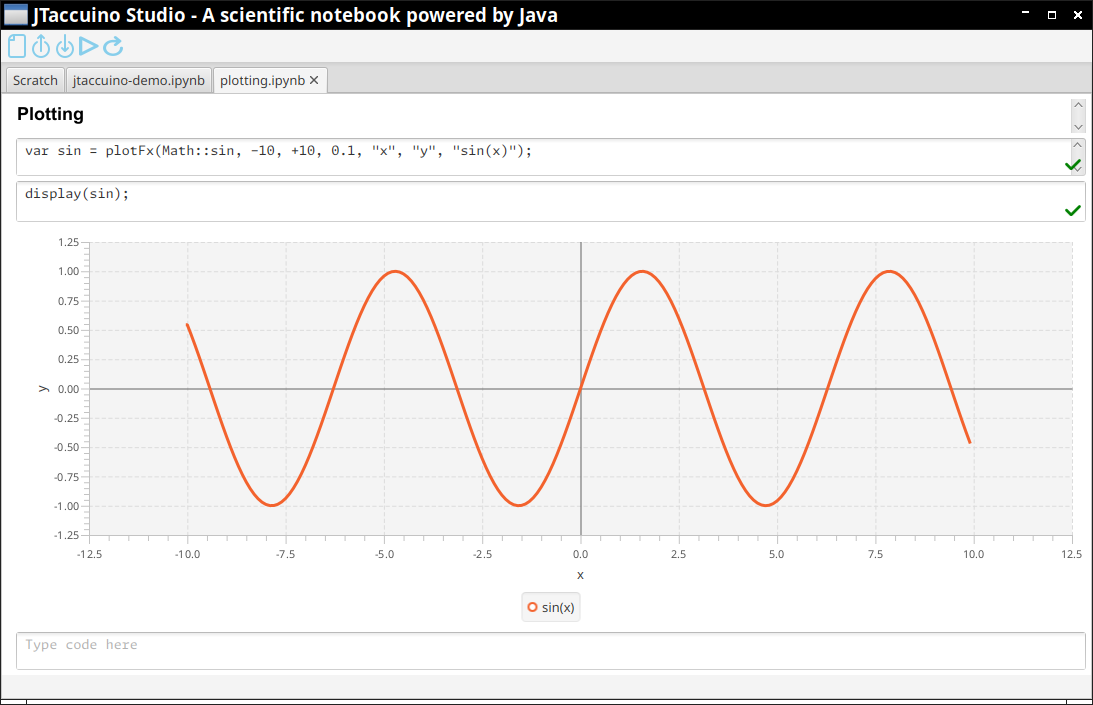1093x705 pixels.
Task: Click up arrow in plotFx cell scrollbar
Action: (x=1077, y=145)
